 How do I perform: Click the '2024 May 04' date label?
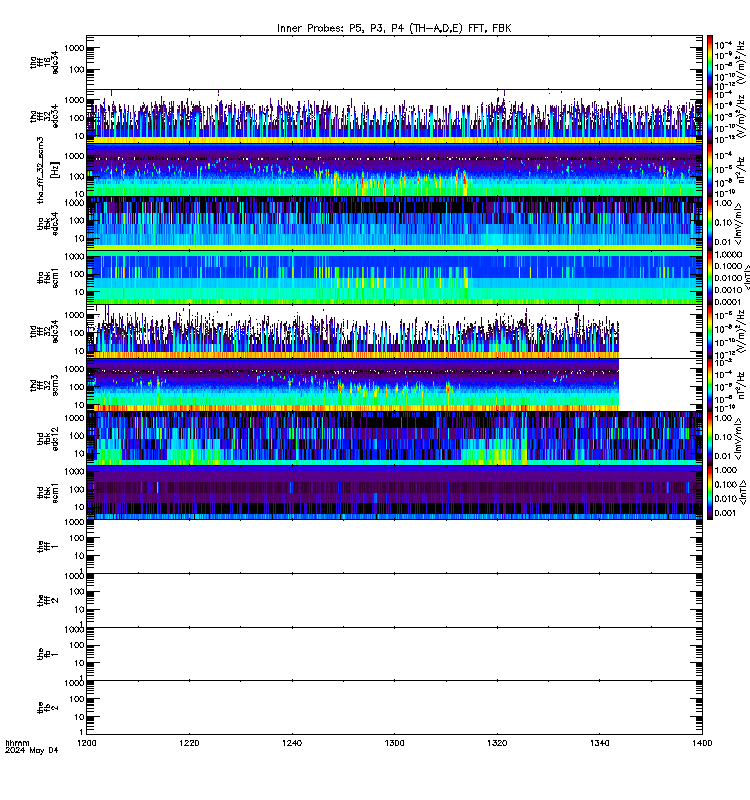[x=32, y=751]
